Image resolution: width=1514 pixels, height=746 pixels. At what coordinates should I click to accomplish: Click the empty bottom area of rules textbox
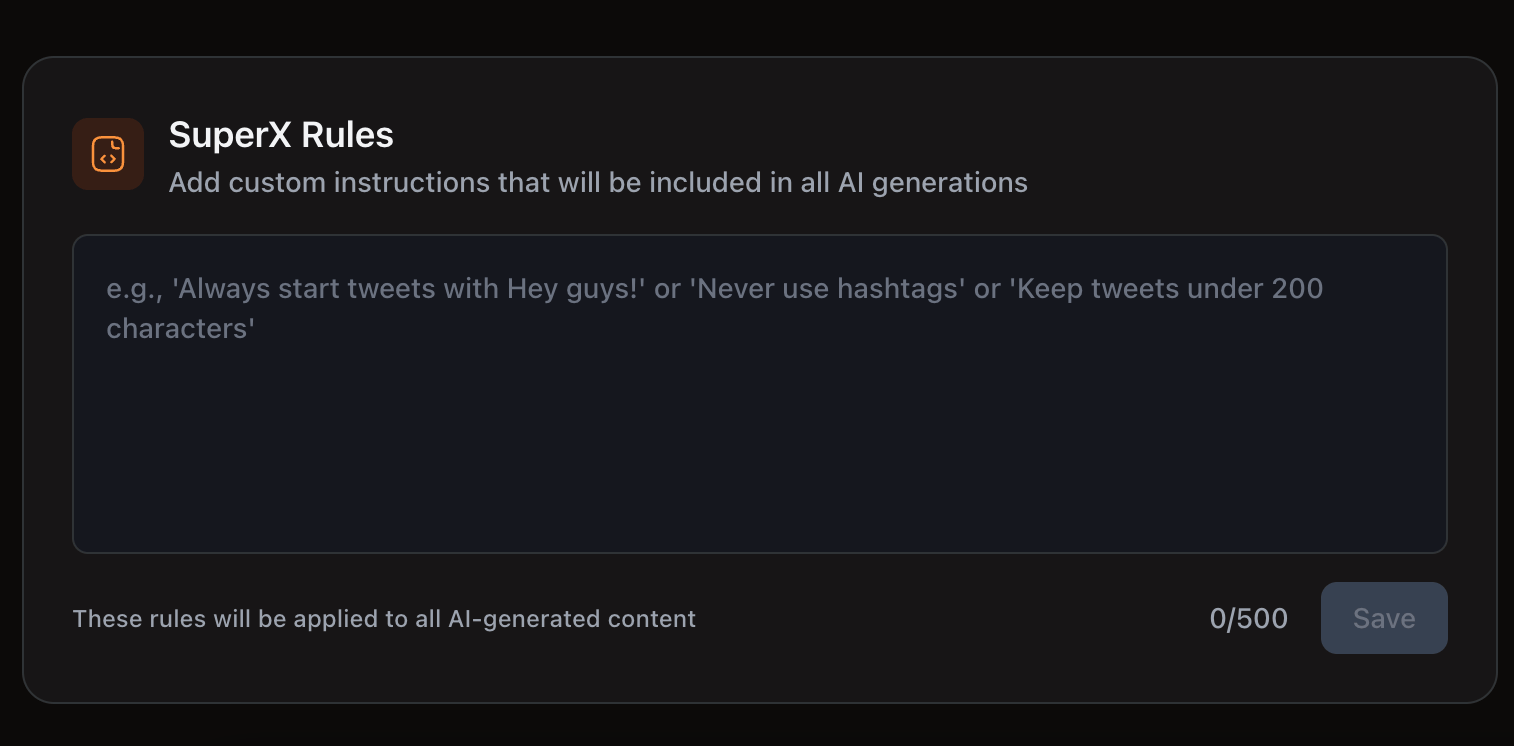coord(759,510)
